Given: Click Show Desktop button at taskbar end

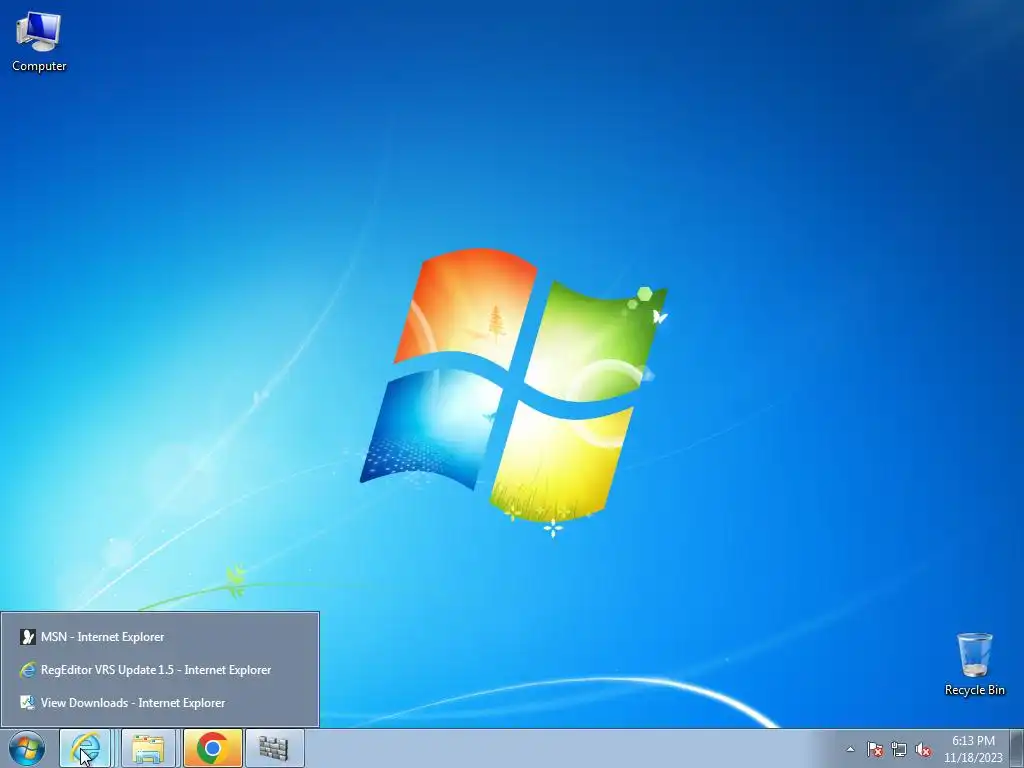Looking at the screenshot, I should click(x=1017, y=748).
